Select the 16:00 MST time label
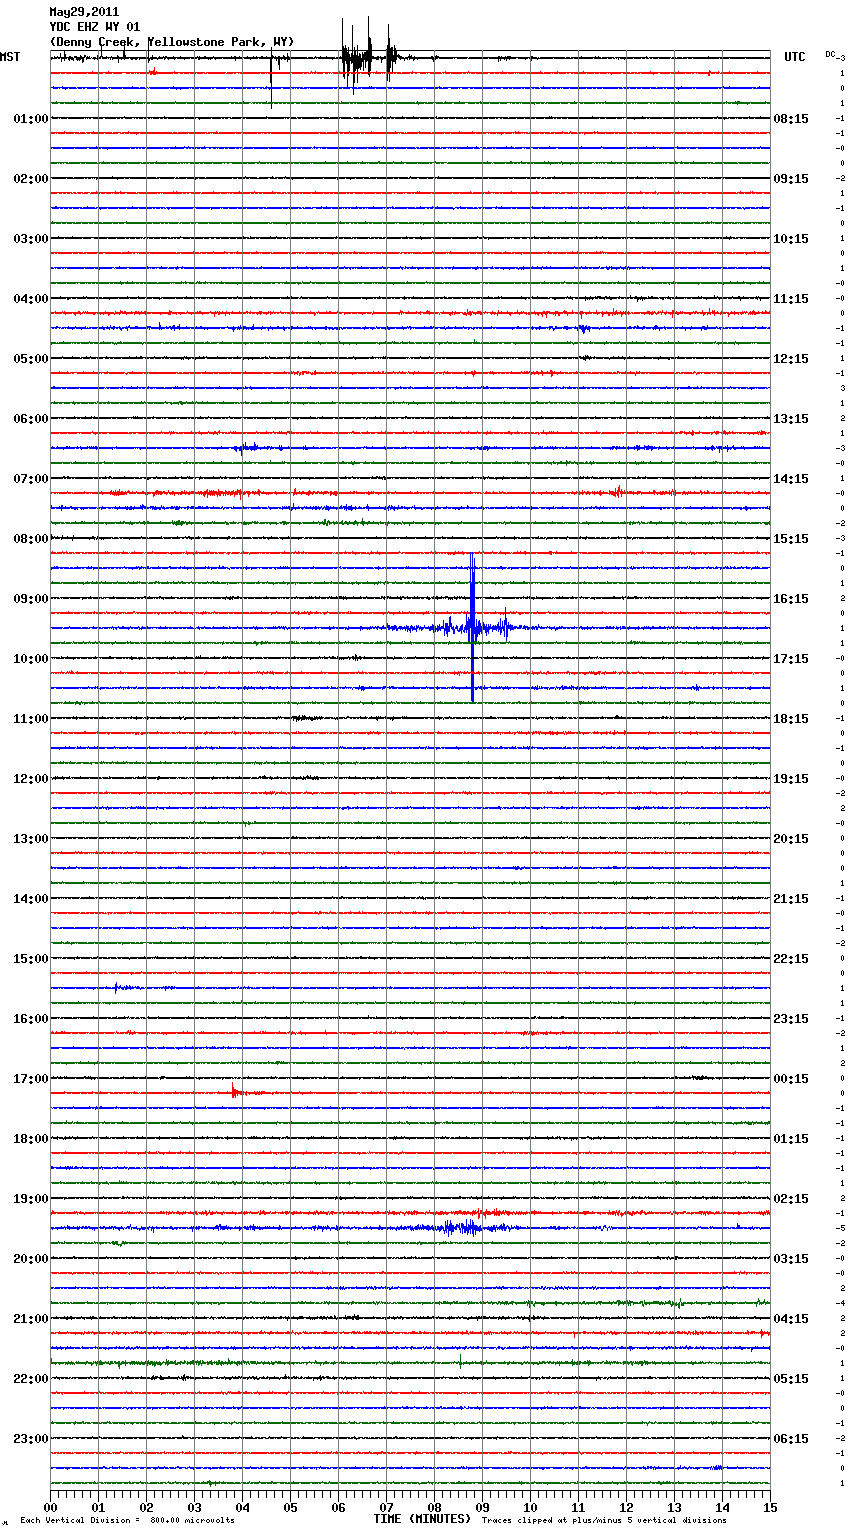 [31, 1019]
